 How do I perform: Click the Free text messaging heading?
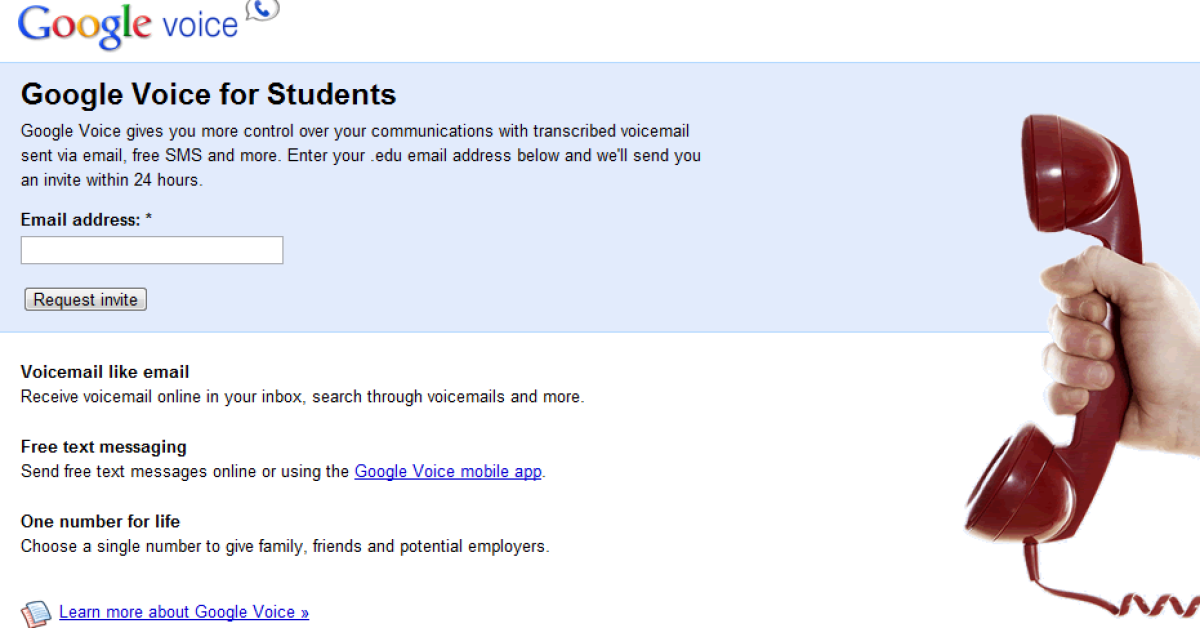[104, 447]
